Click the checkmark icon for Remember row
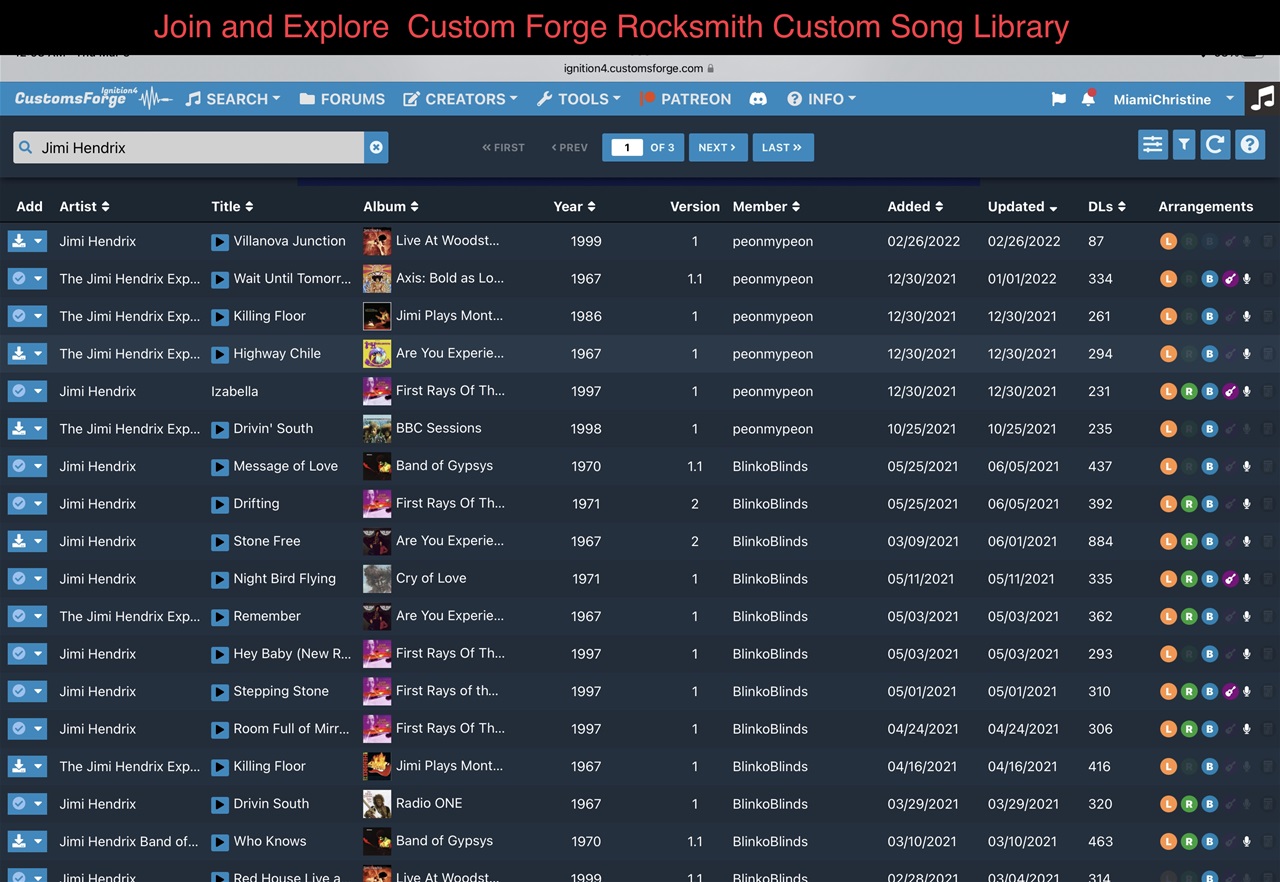 [x=18, y=616]
